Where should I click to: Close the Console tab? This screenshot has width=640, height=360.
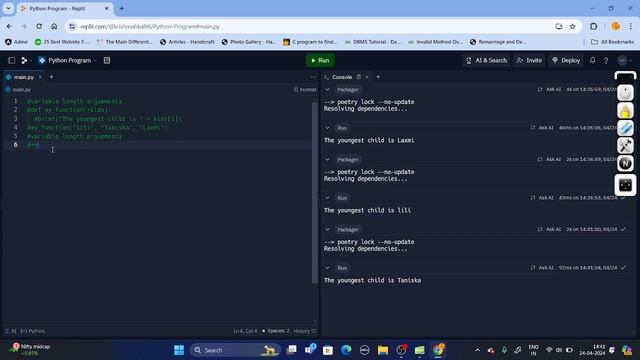coord(367,77)
